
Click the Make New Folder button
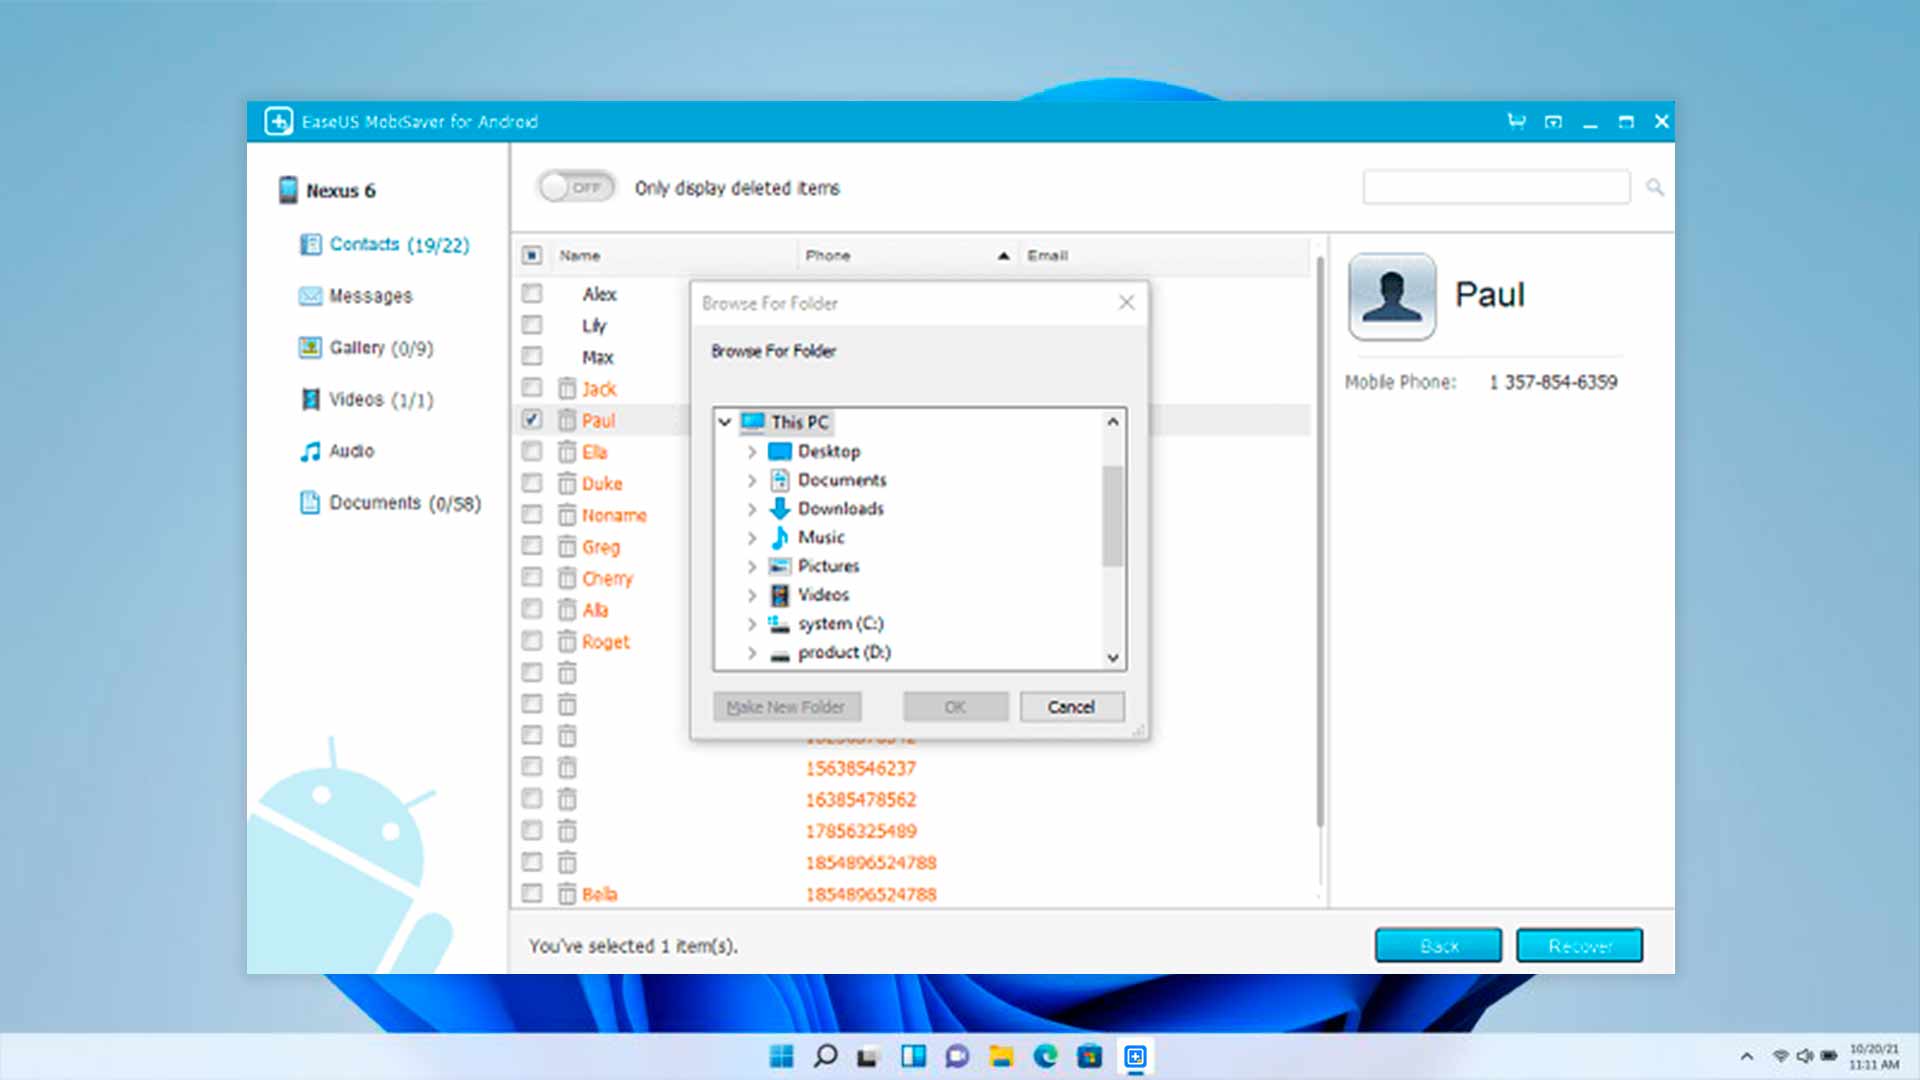tap(786, 707)
